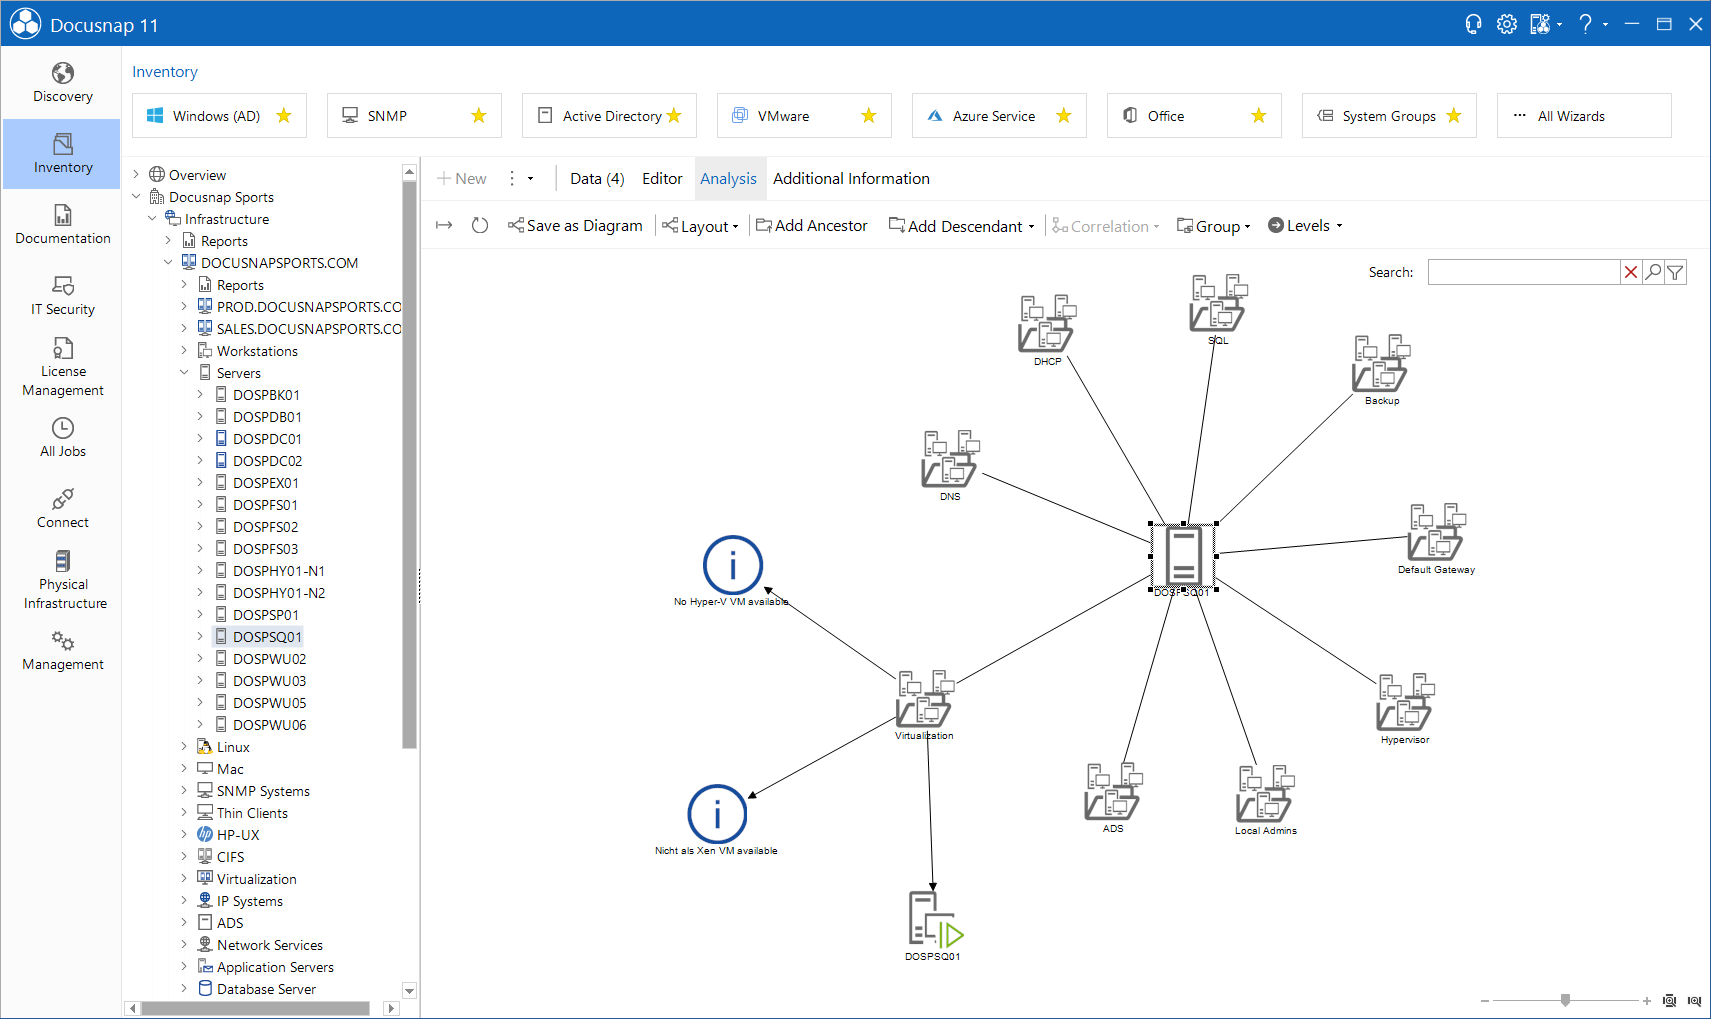The width and height of the screenshot is (1711, 1019).
Task: Launch the Azure Service wizard
Action: pyautogui.click(x=999, y=116)
